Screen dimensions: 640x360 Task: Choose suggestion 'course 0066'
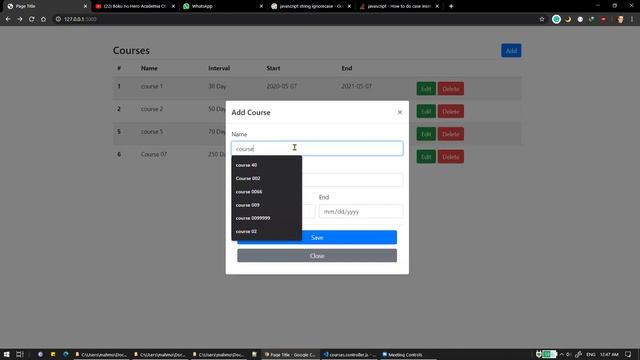[267, 191]
